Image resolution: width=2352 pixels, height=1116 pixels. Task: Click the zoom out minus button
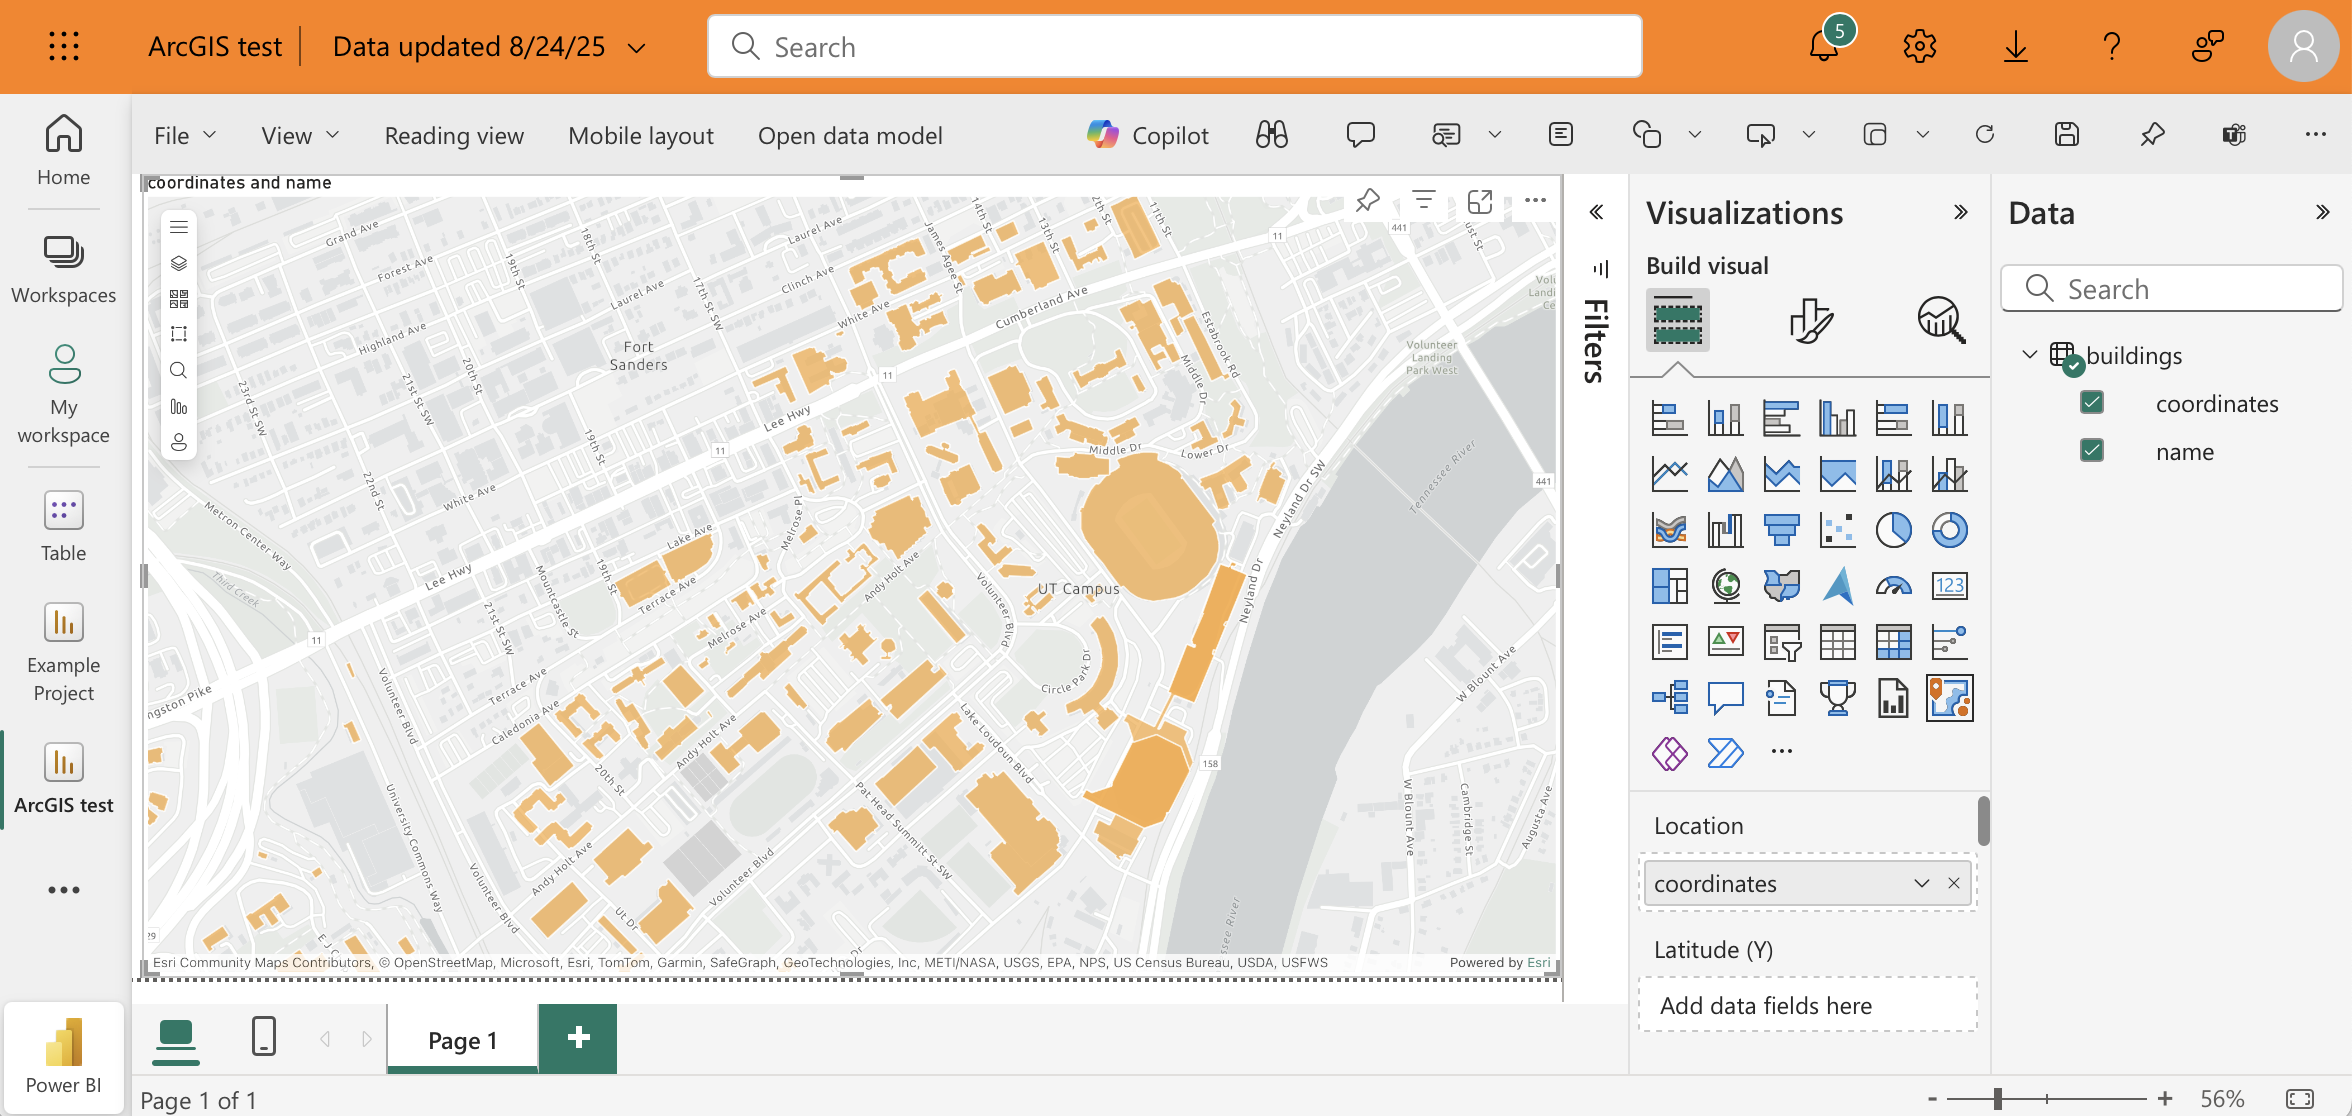1932,1099
